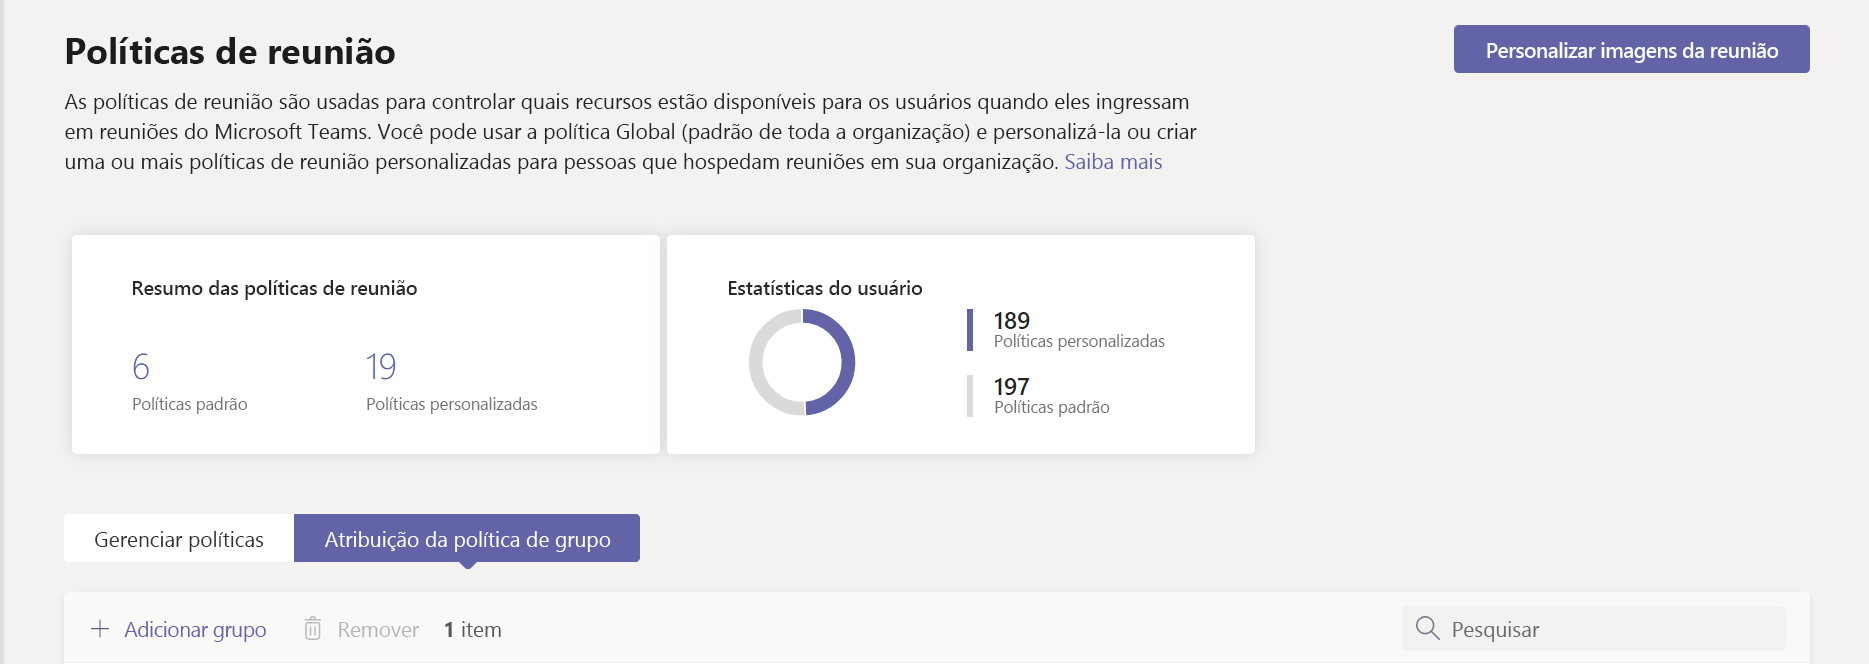1869x664 pixels.
Task: Follow the Saiba mais link
Action: coord(1112,162)
